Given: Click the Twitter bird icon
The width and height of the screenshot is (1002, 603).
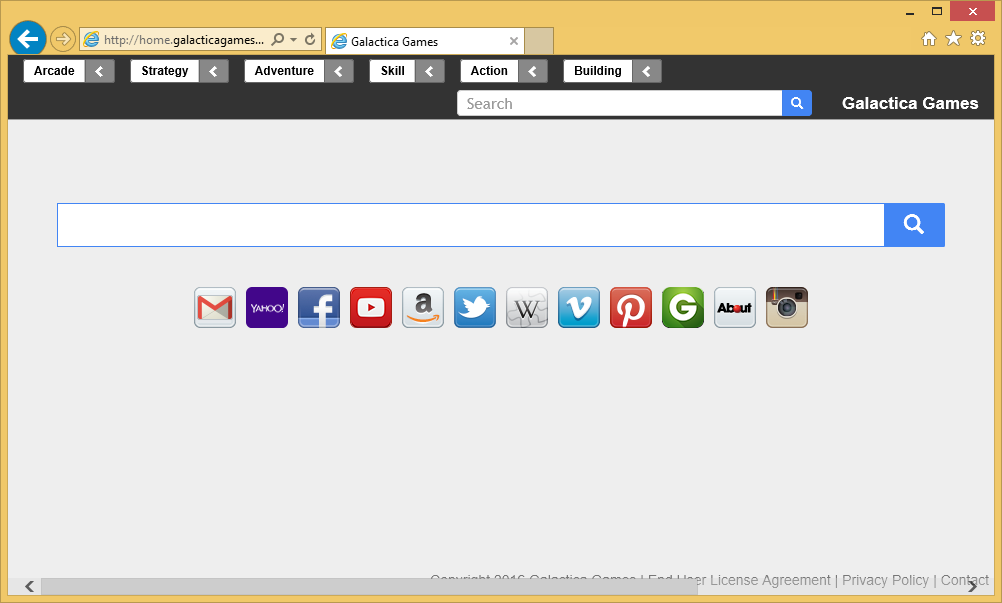Looking at the screenshot, I should [475, 308].
